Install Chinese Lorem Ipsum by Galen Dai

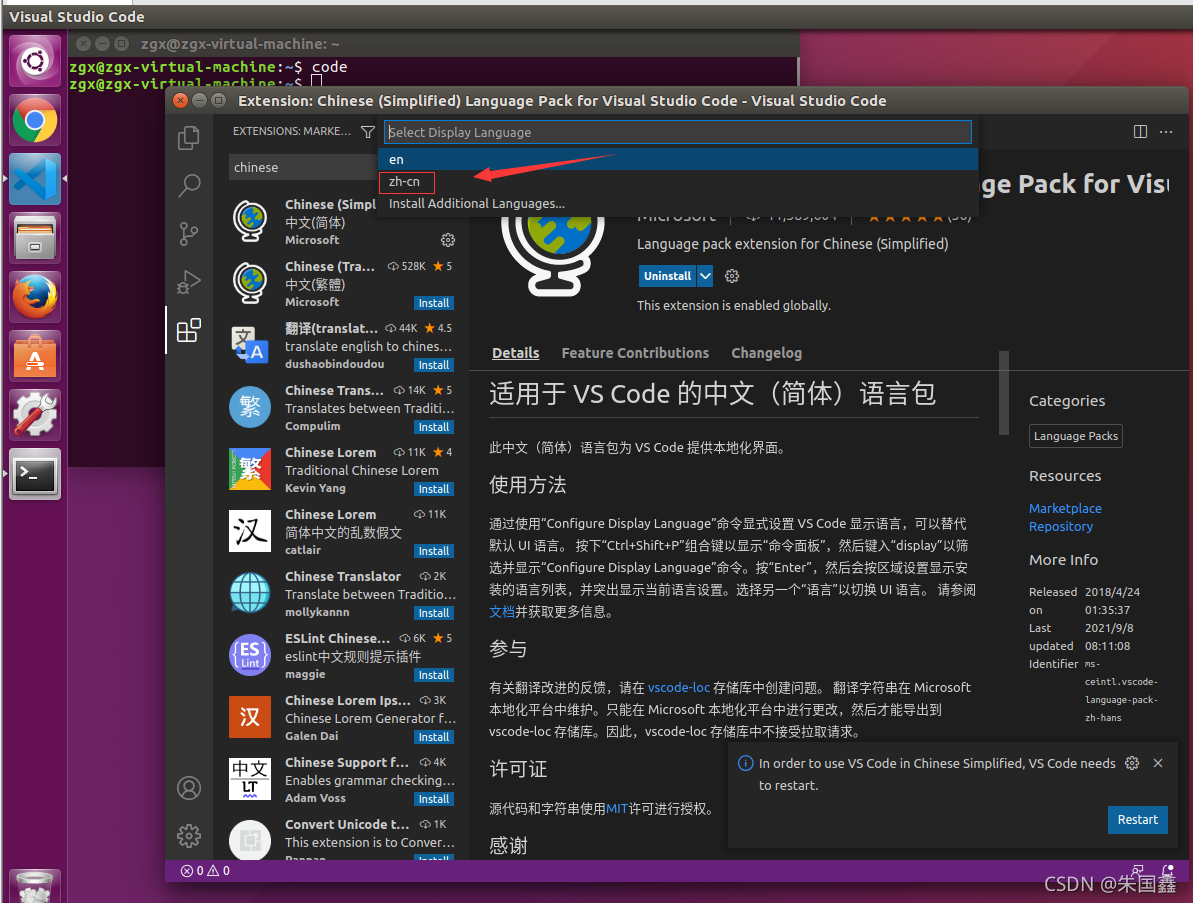point(434,737)
